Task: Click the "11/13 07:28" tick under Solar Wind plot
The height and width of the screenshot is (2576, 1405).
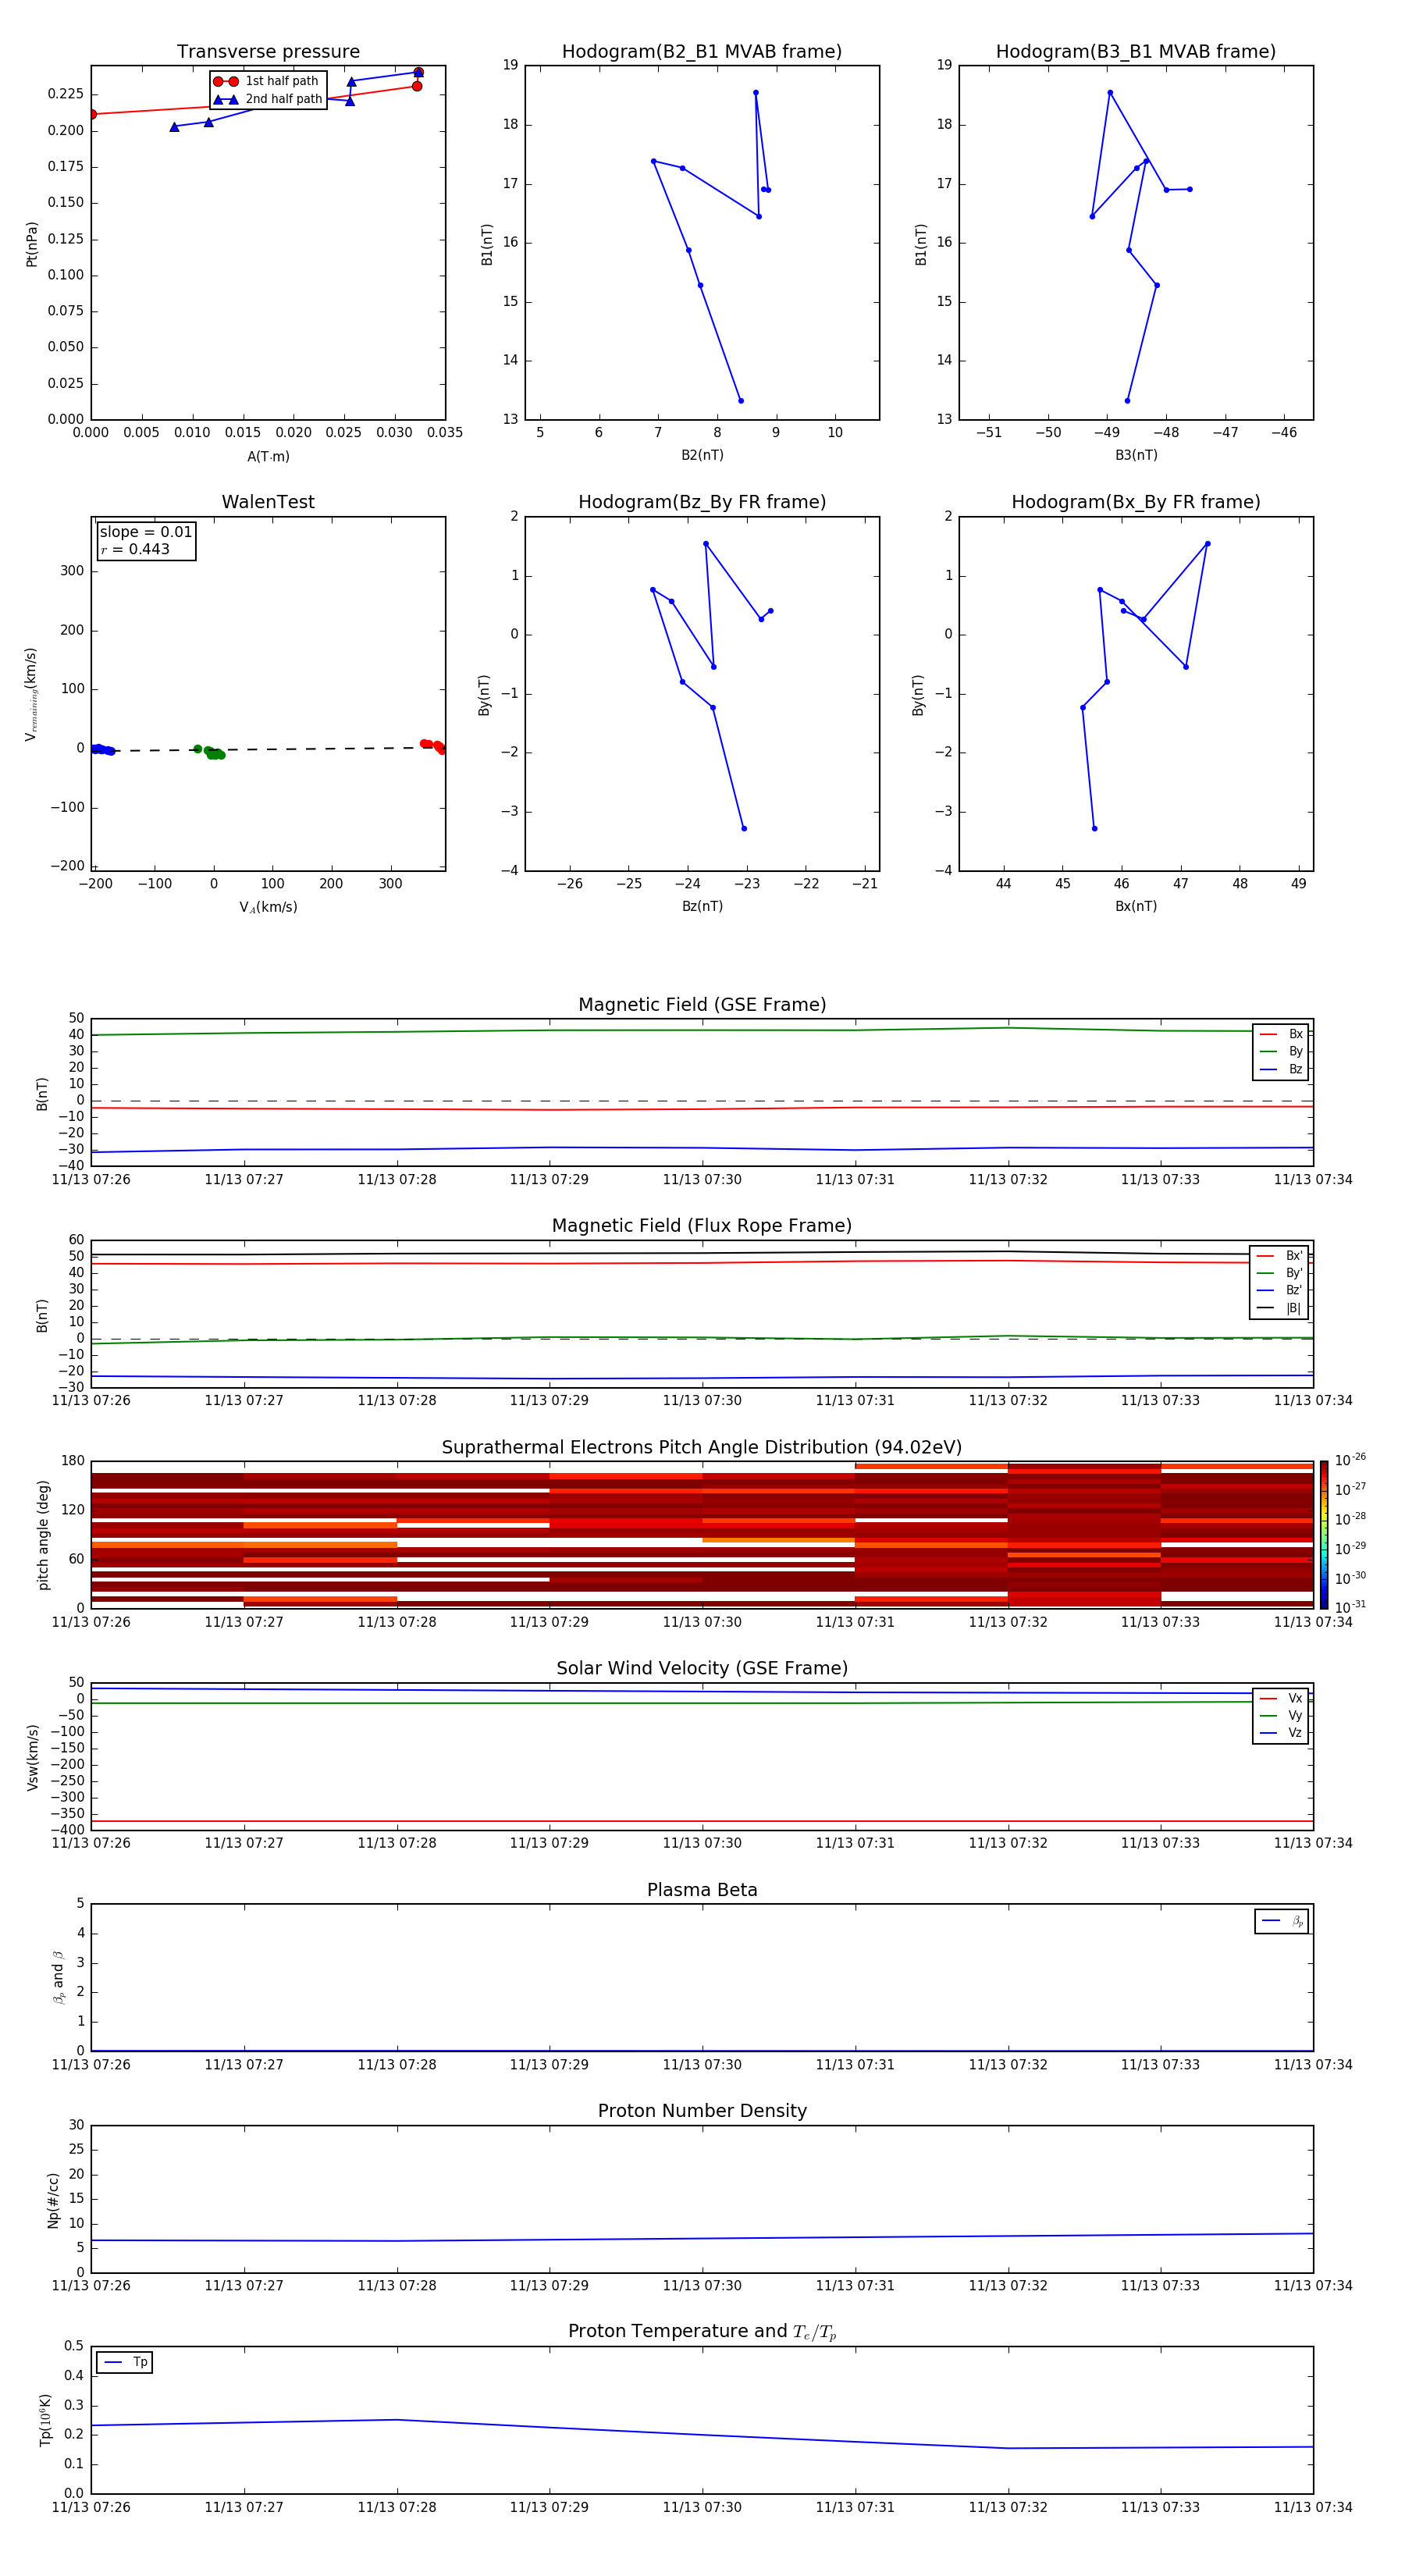Action: tap(397, 1843)
